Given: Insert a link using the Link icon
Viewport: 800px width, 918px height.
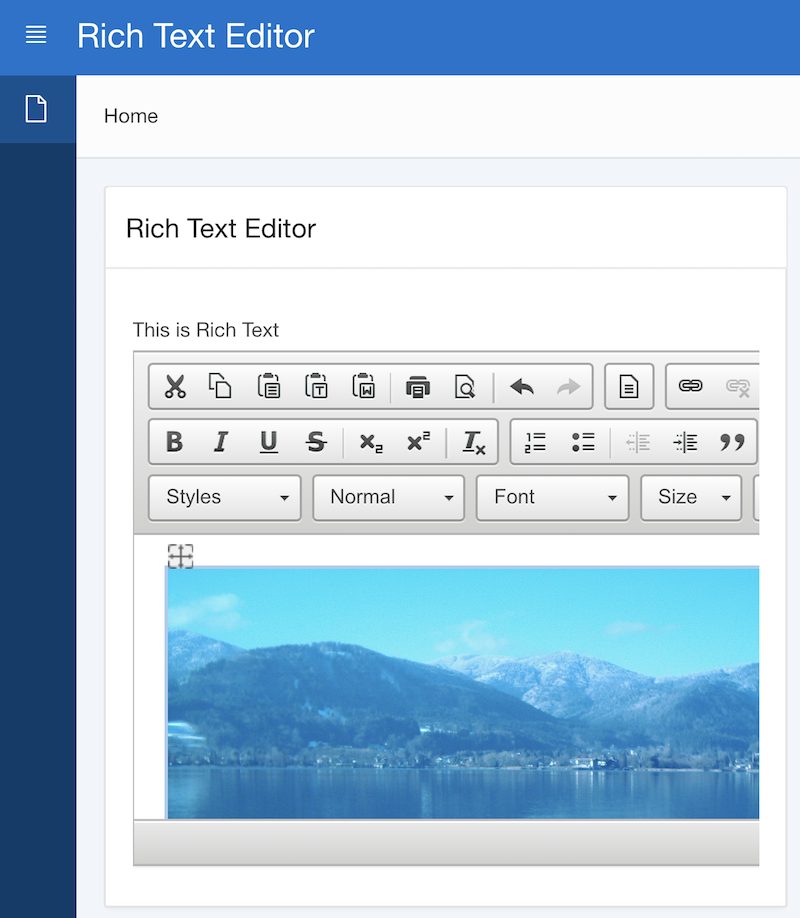Looking at the screenshot, I should 690,386.
